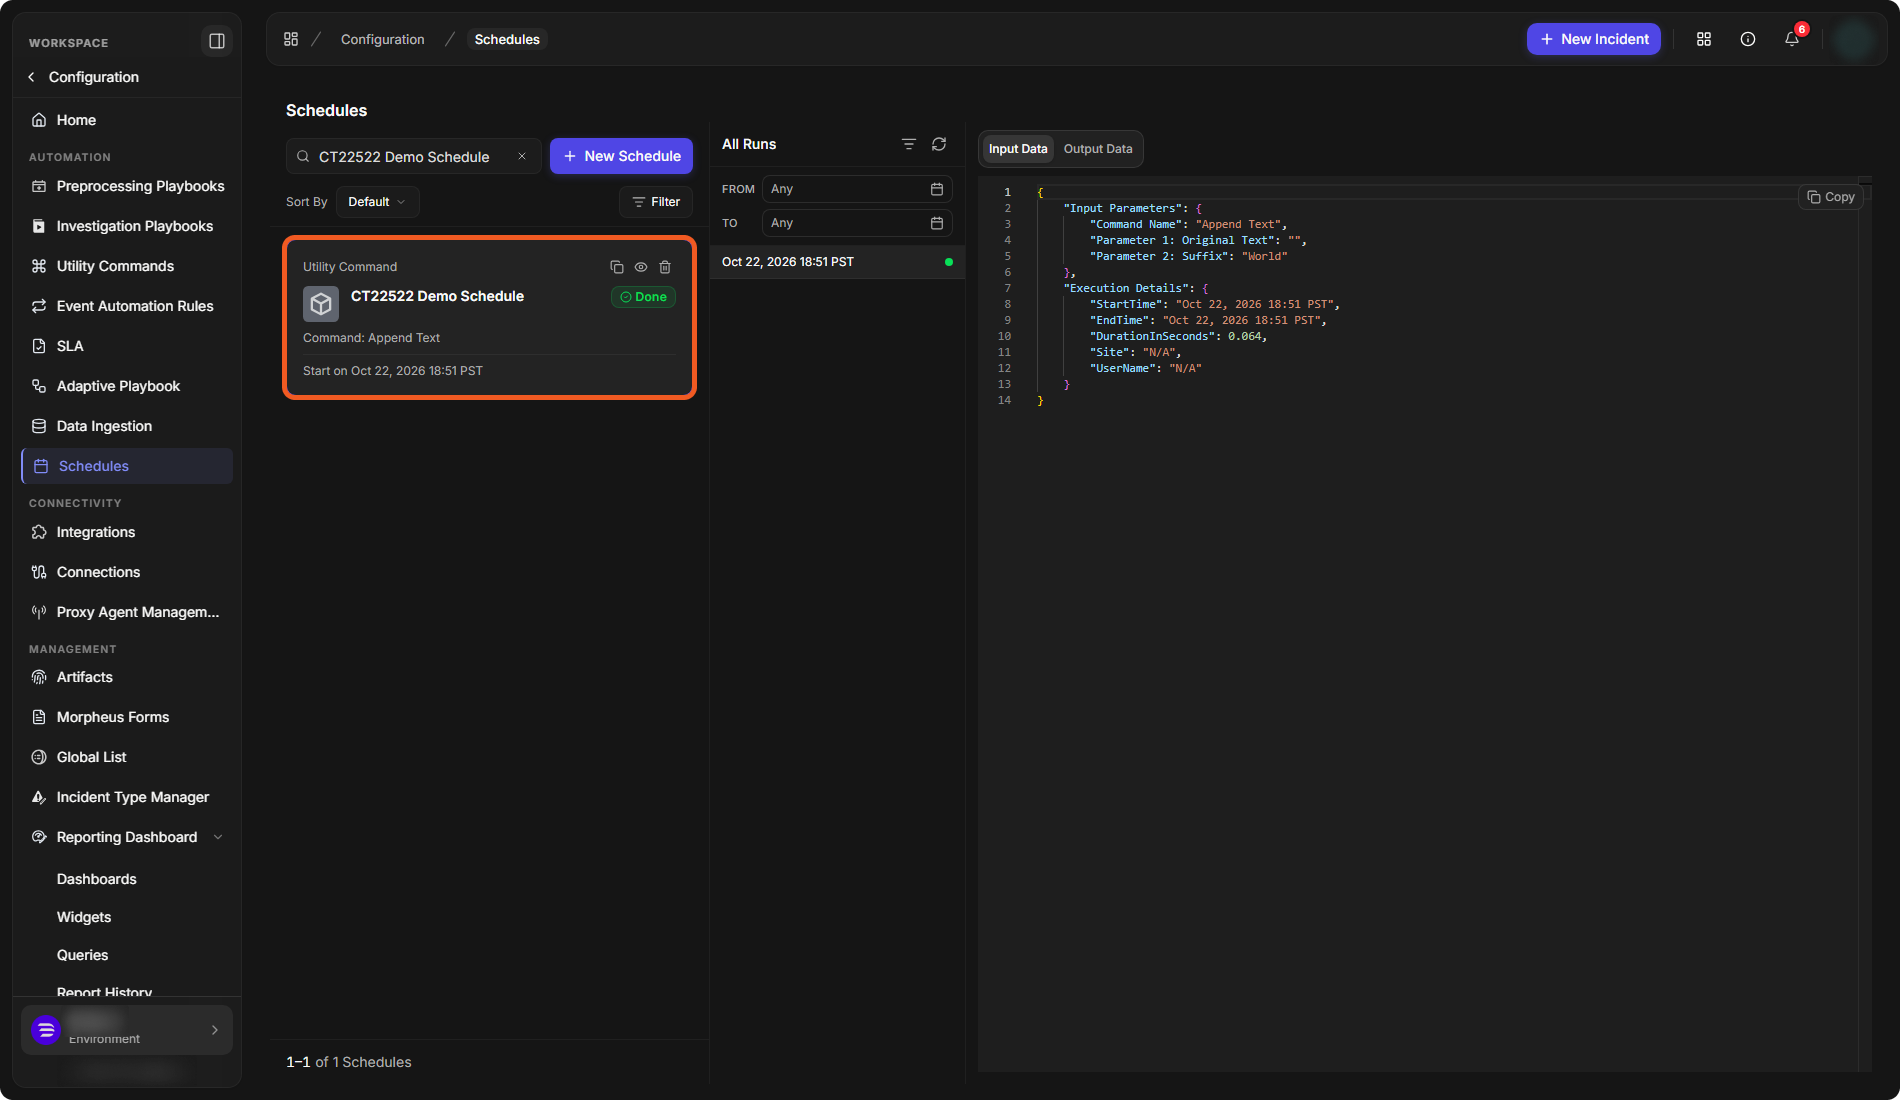Open the TO date calendar picker icon

(937, 223)
